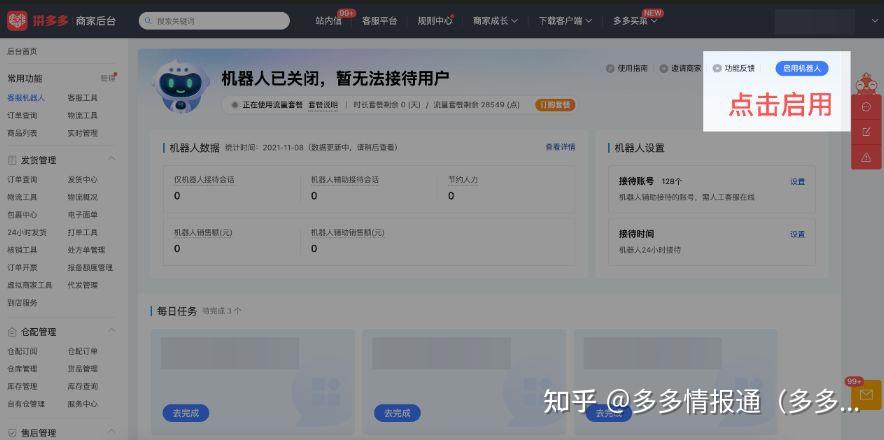Go to 后台首页 in the sidebar
The image size is (884, 440).
[22, 51]
